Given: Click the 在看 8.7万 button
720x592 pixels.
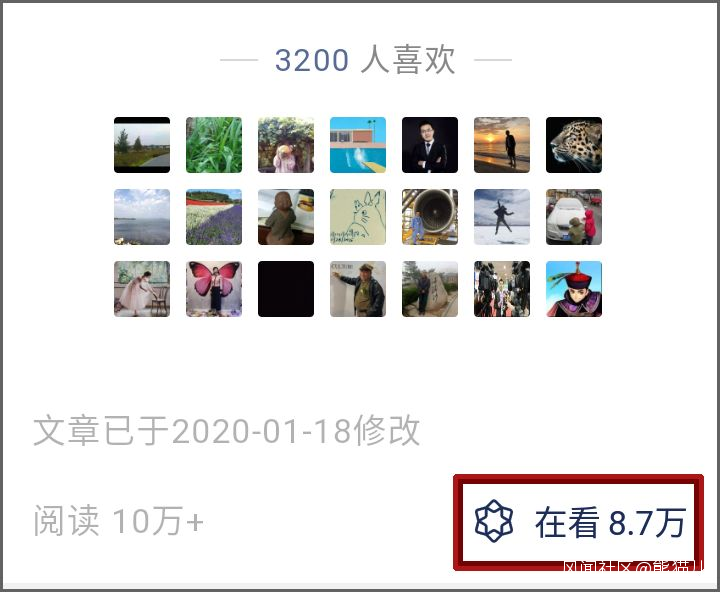Looking at the screenshot, I should pyautogui.click(x=580, y=522).
